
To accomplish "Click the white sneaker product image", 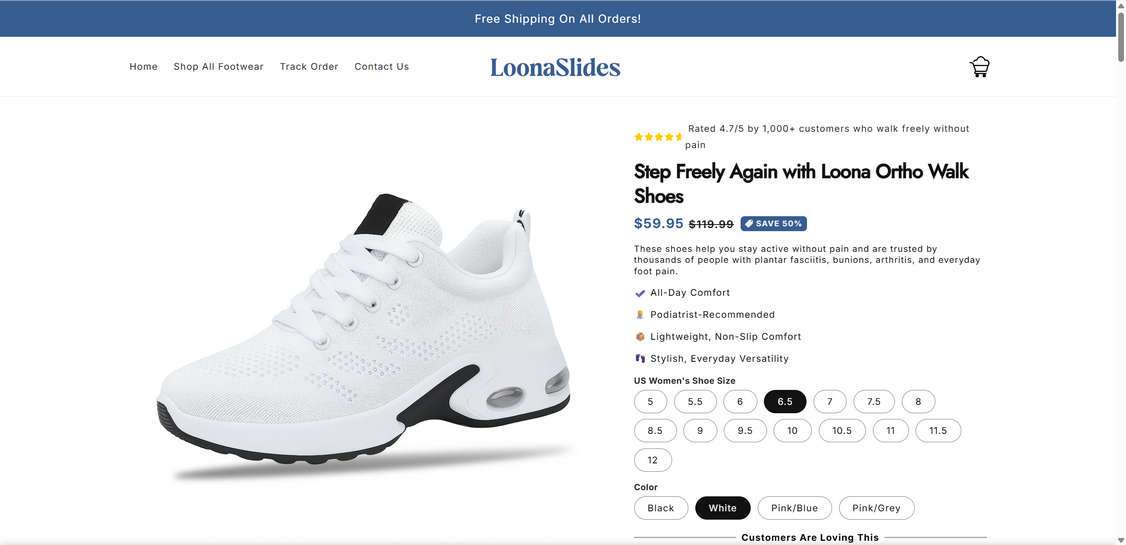I will (365, 335).
